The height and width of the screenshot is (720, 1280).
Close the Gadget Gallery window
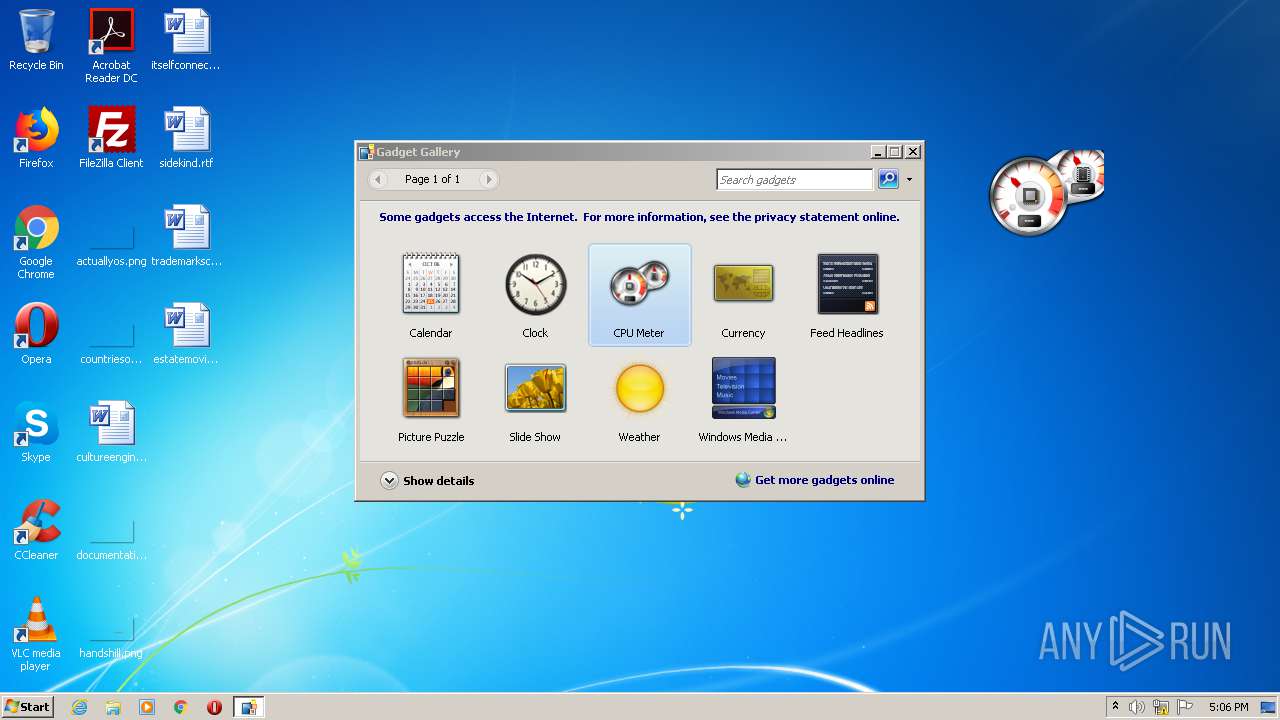pos(912,152)
